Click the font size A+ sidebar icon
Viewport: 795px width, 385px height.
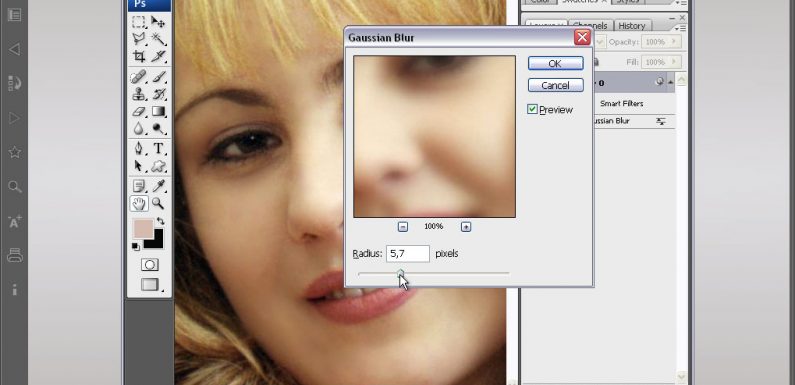[x=15, y=221]
